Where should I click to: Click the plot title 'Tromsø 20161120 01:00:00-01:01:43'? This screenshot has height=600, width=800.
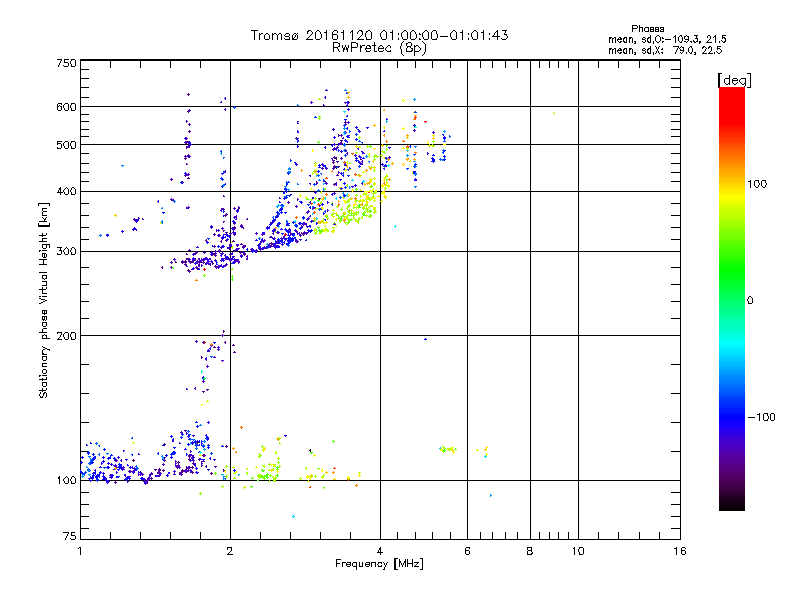(x=379, y=35)
